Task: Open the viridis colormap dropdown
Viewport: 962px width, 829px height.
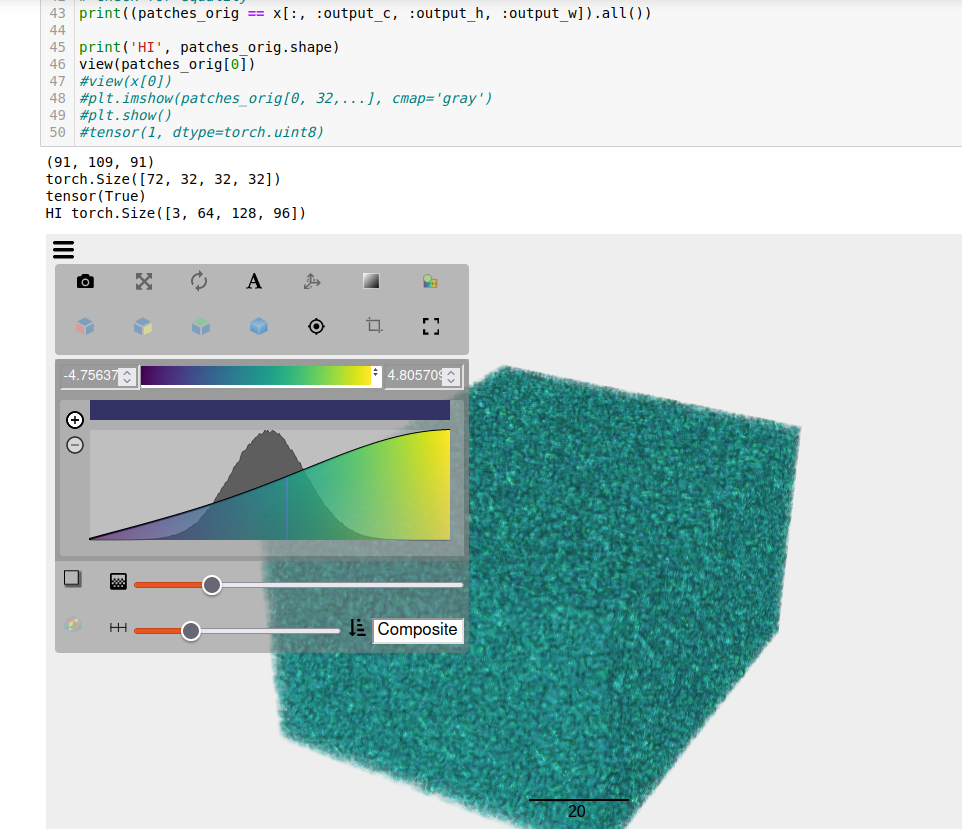Action: pos(261,375)
